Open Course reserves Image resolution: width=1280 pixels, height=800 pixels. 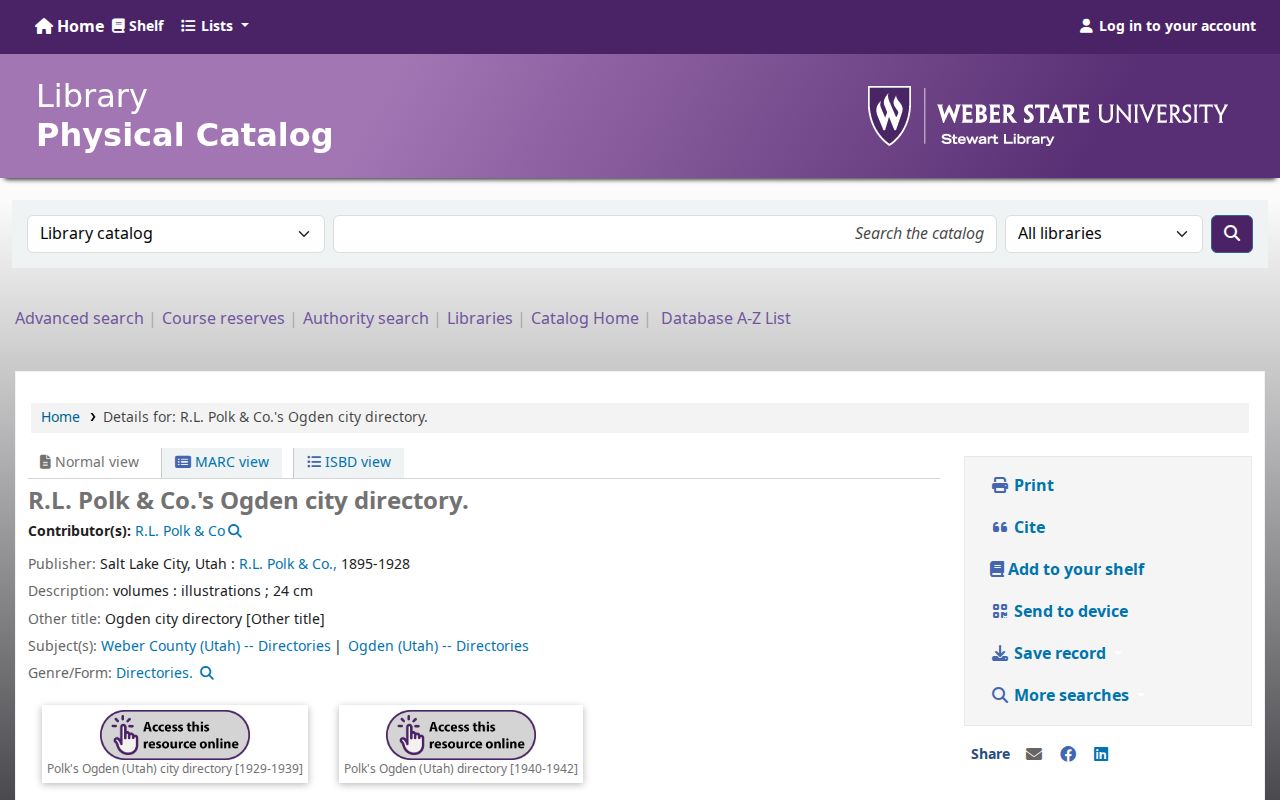click(223, 318)
